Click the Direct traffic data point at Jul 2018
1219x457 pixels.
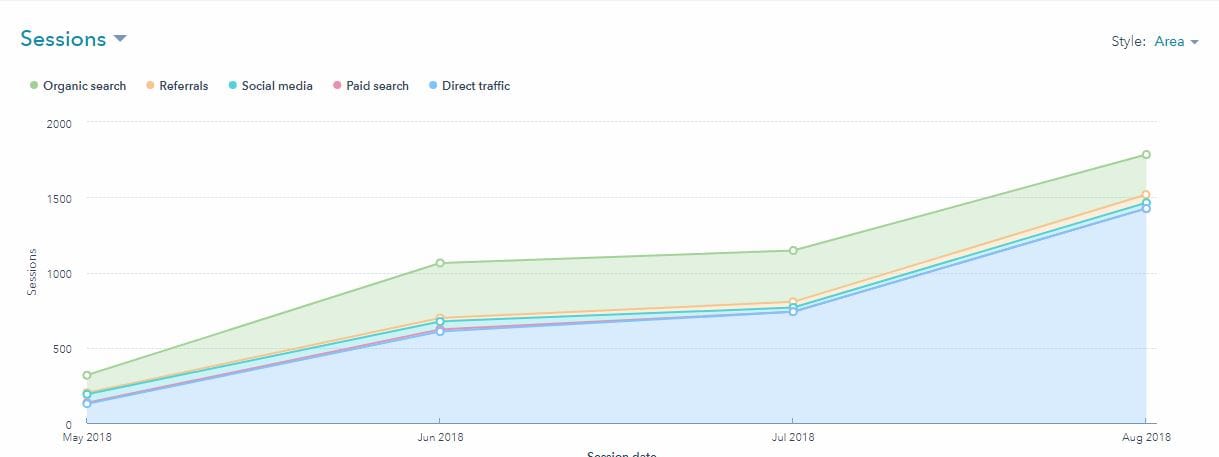click(x=793, y=312)
